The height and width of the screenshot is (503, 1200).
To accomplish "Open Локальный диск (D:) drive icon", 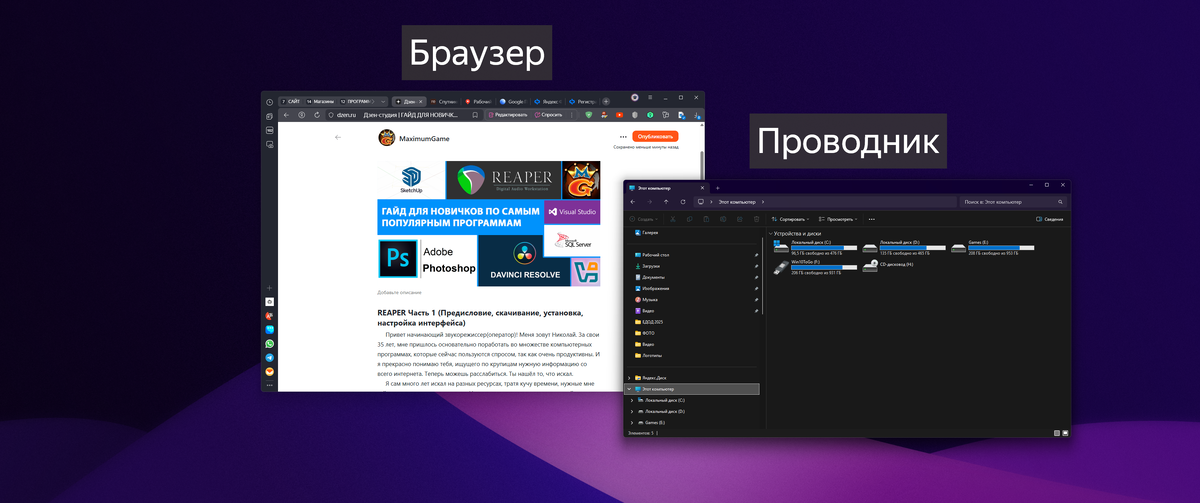I will click(x=871, y=247).
